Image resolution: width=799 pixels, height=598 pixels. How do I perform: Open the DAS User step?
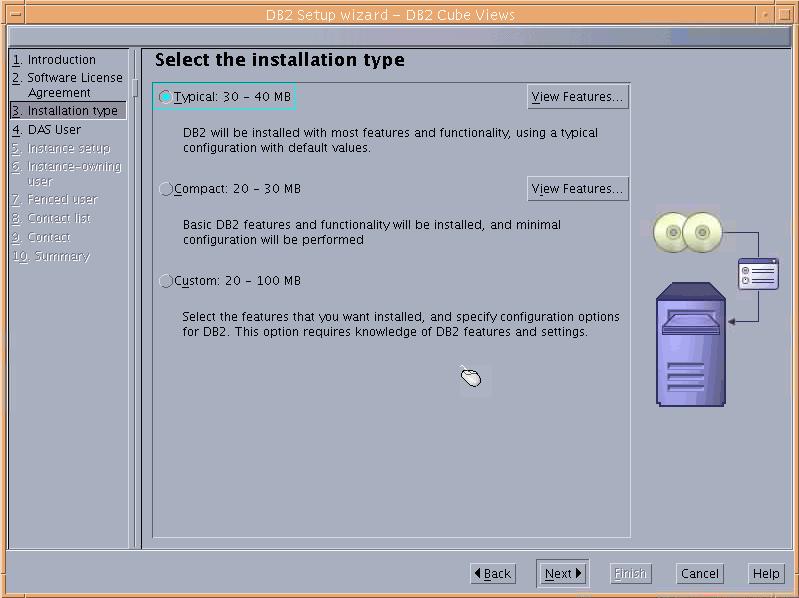coord(47,129)
